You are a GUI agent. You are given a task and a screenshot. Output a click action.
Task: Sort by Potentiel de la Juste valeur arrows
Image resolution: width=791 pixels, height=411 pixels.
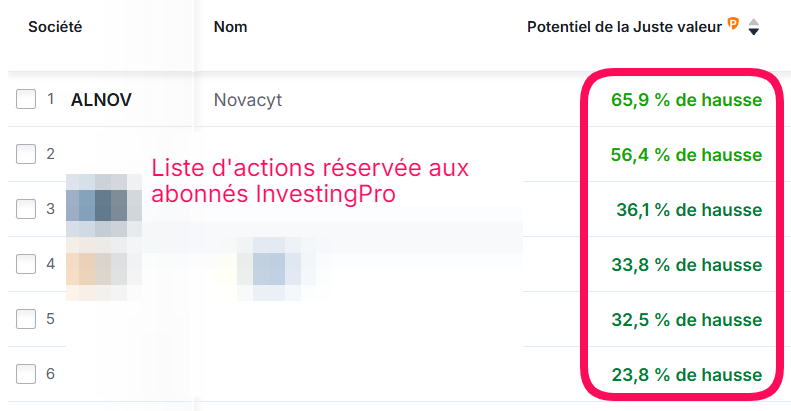754,28
